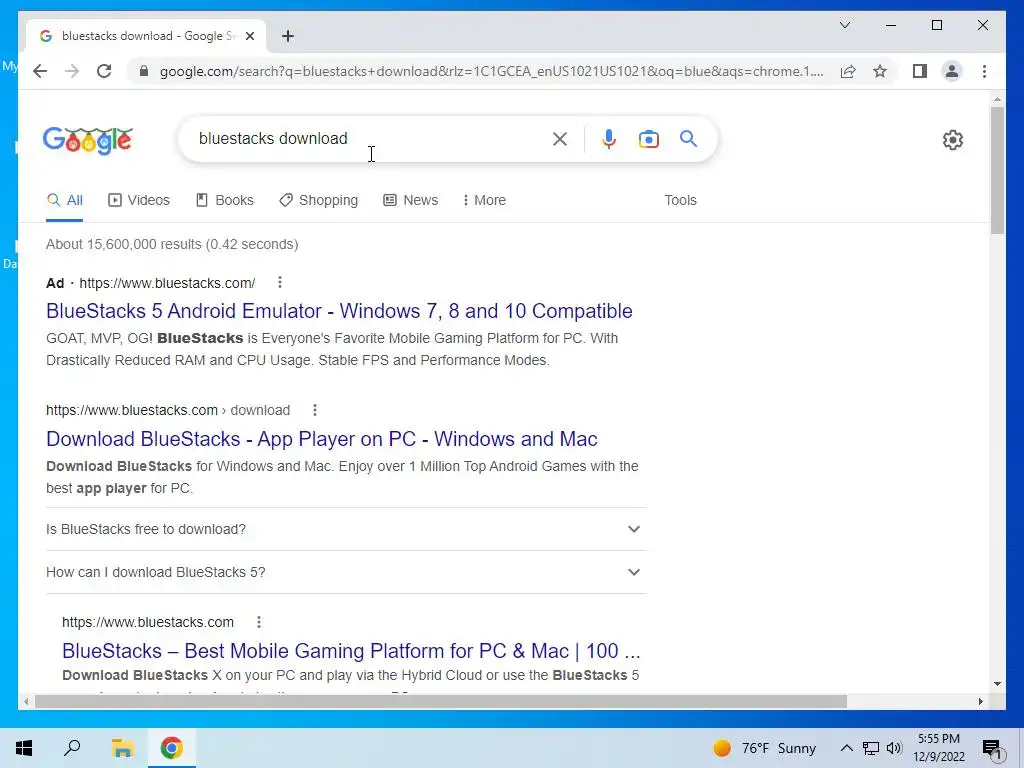
Task: Open the three-dot menu beside https://www.bluestacks.com
Action: (x=259, y=622)
